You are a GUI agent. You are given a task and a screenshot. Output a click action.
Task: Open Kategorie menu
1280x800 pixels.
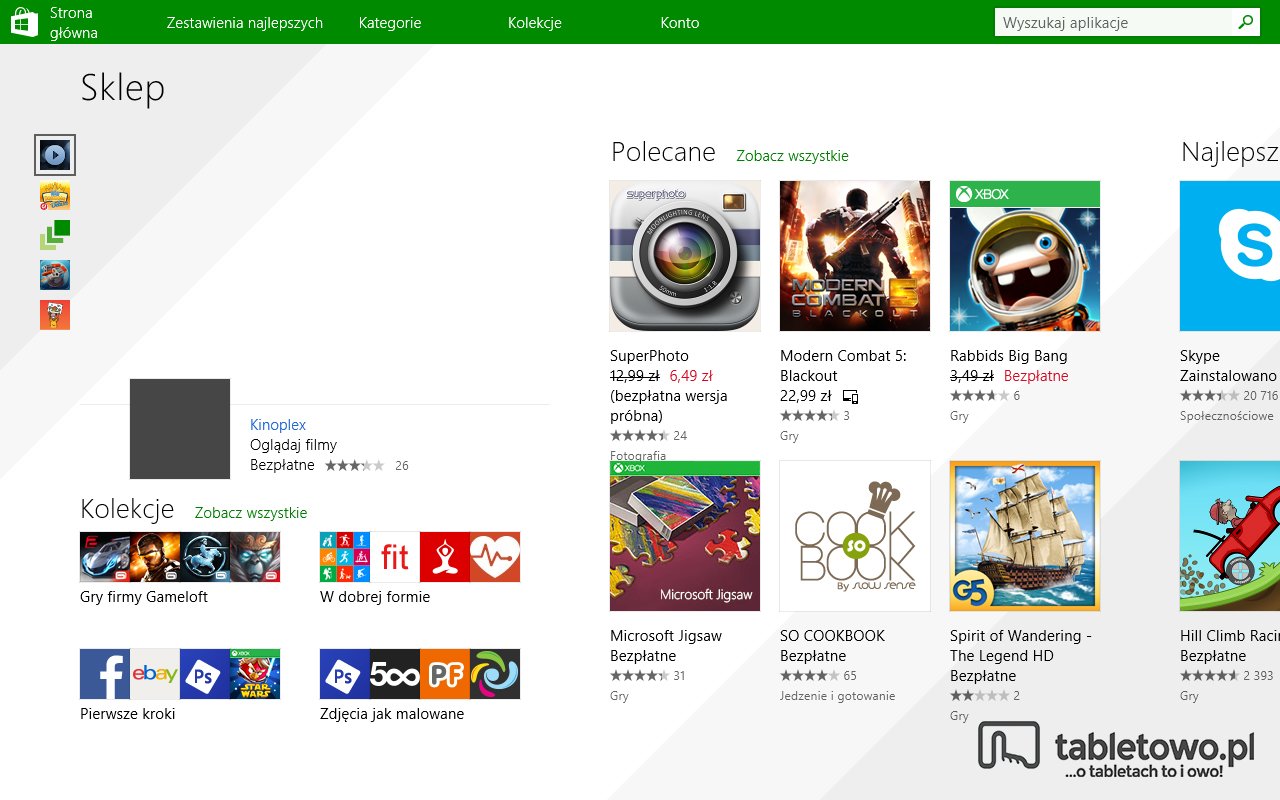pyautogui.click(x=390, y=22)
